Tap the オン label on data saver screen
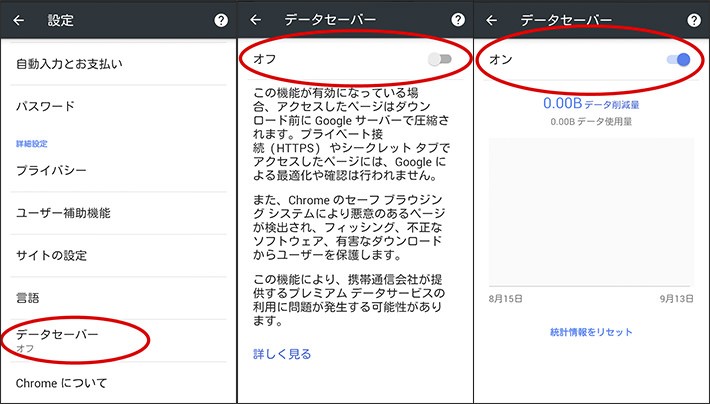 [501, 59]
